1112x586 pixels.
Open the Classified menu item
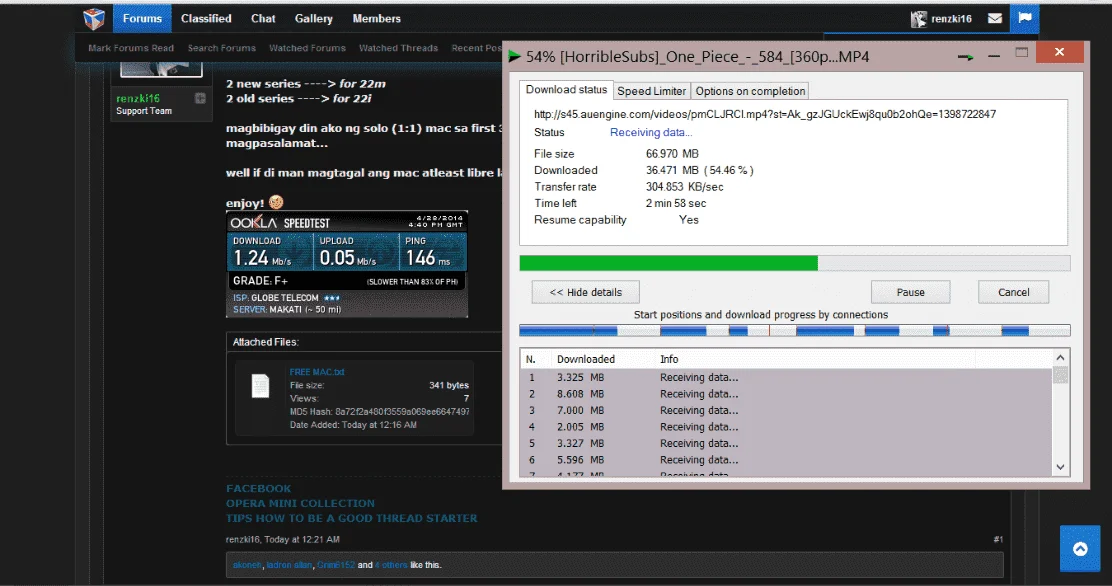[206, 18]
